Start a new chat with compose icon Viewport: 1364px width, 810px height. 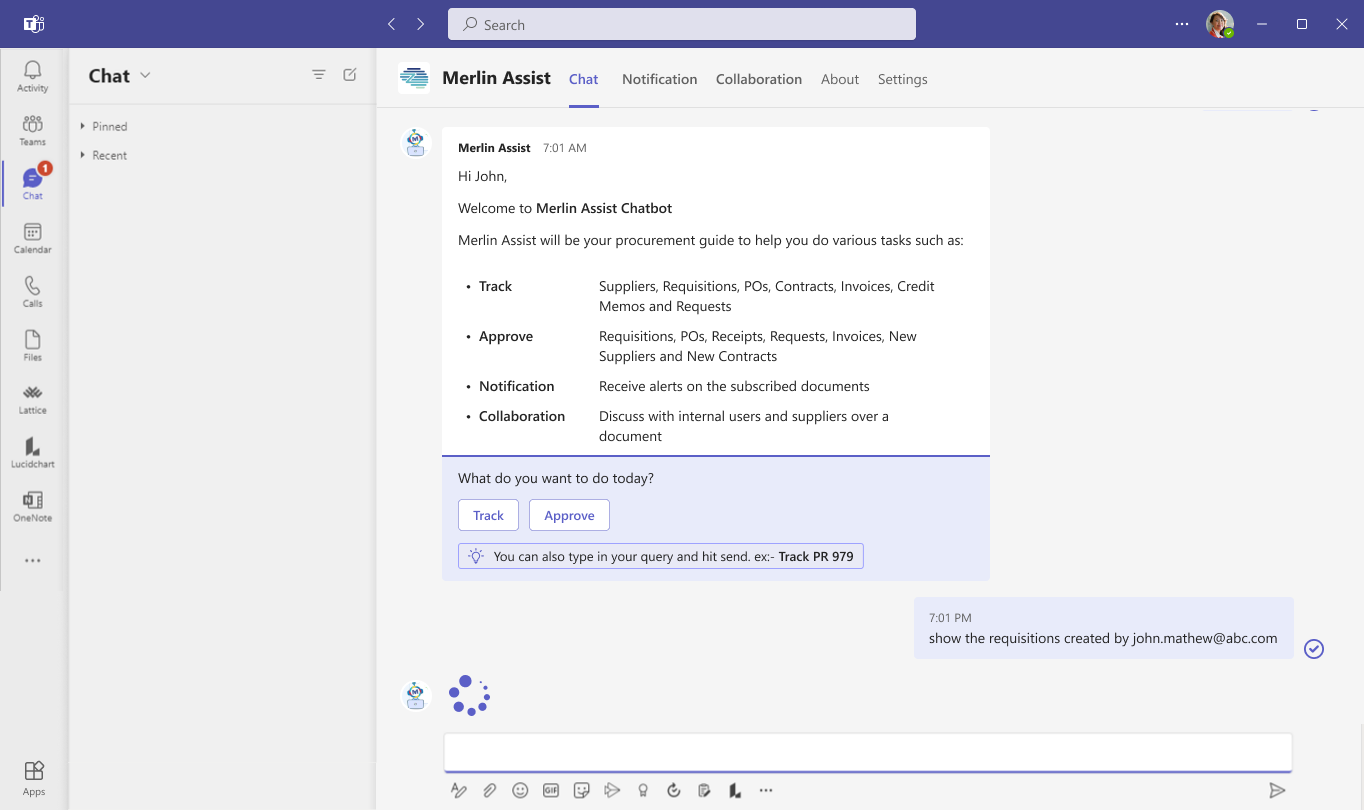(x=350, y=75)
